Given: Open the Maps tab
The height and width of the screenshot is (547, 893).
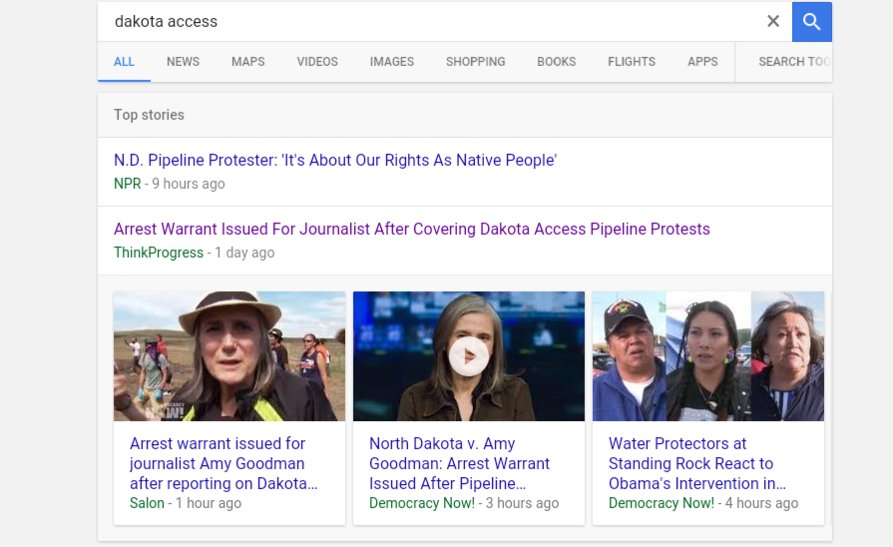Looking at the screenshot, I should tap(248, 62).
